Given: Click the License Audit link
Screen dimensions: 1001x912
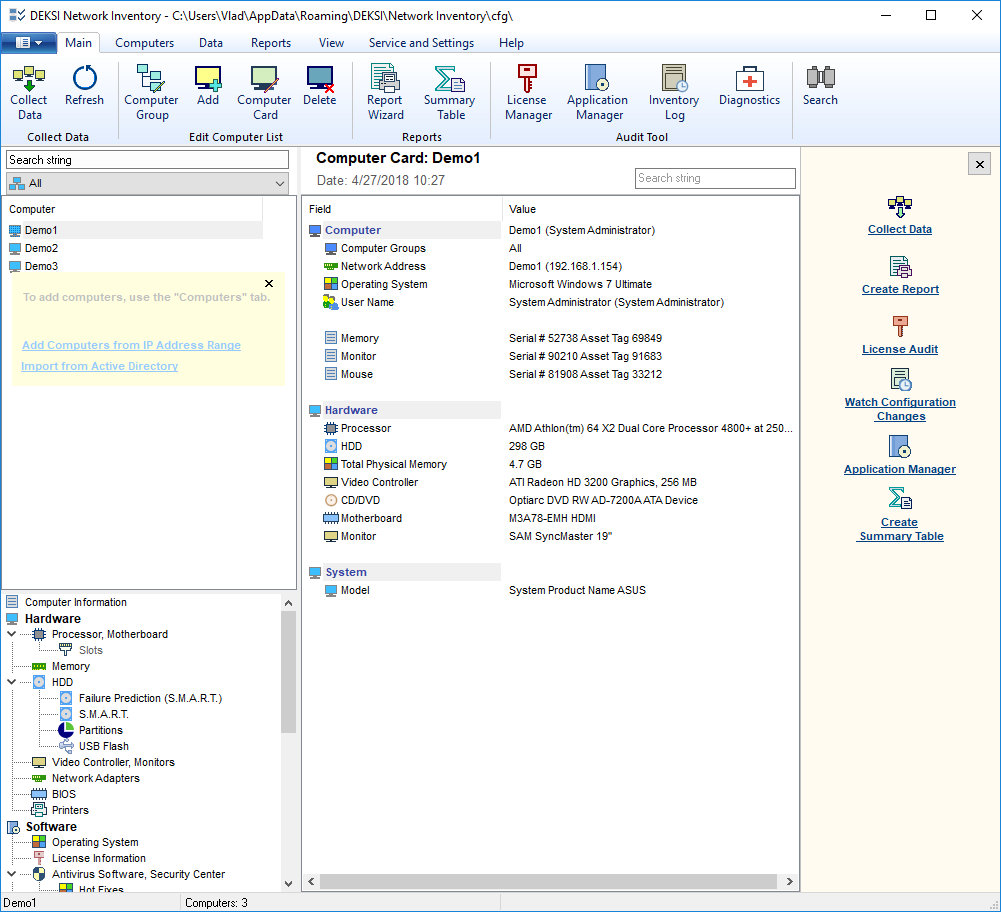Looking at the screenshot, I should click(899, 349).
